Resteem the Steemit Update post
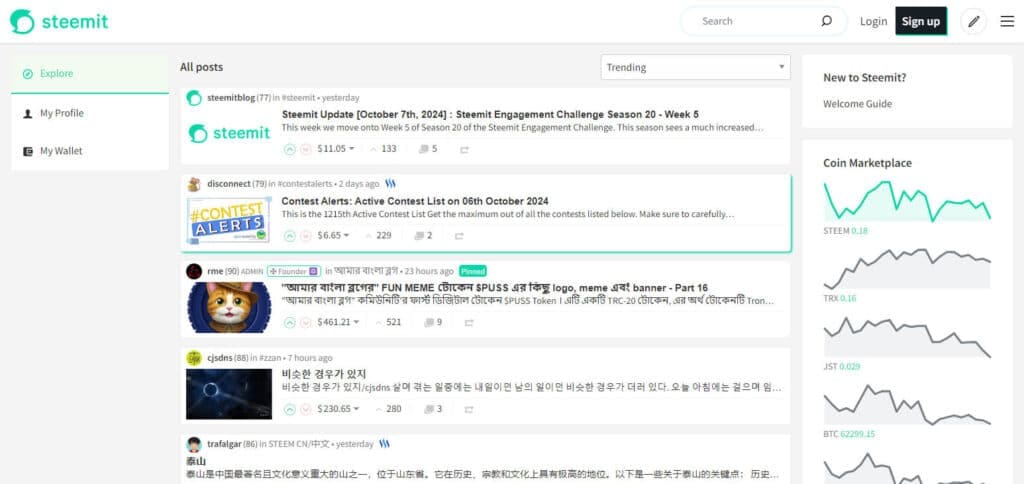Viewport: 1024px width, 484px height. (x=464, y=150)
